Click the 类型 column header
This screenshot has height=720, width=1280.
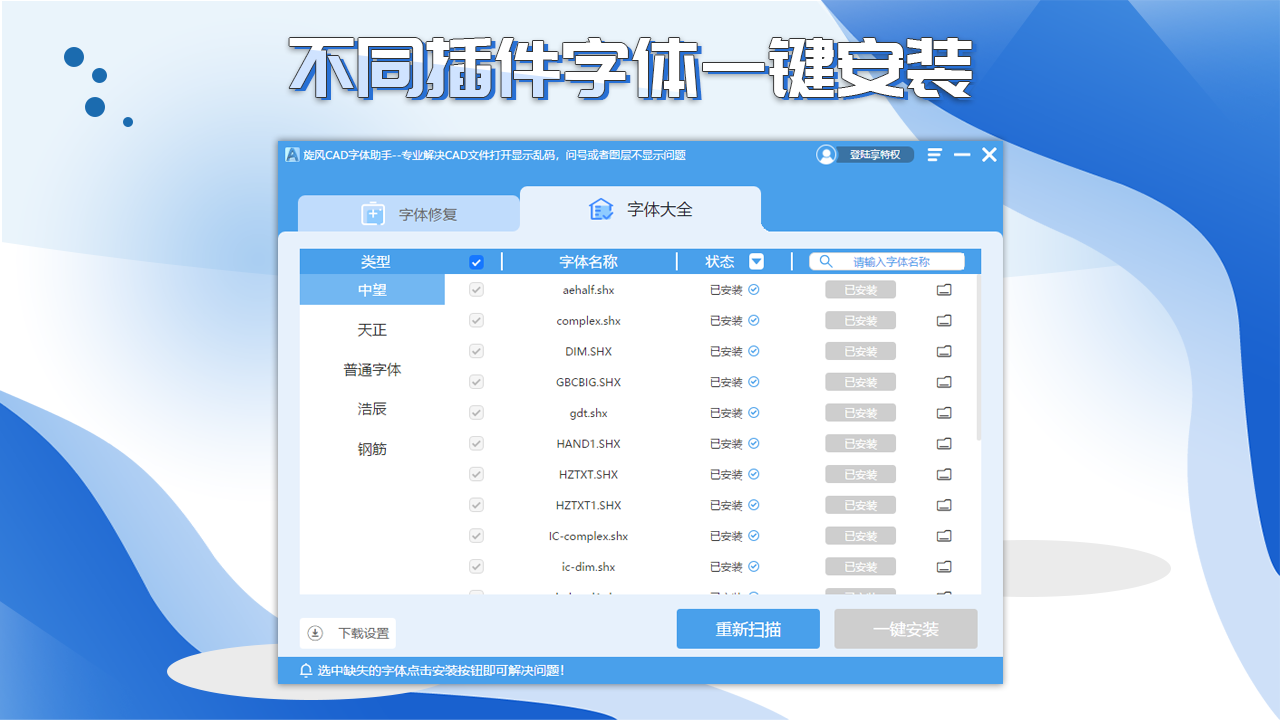coord(375,262)
